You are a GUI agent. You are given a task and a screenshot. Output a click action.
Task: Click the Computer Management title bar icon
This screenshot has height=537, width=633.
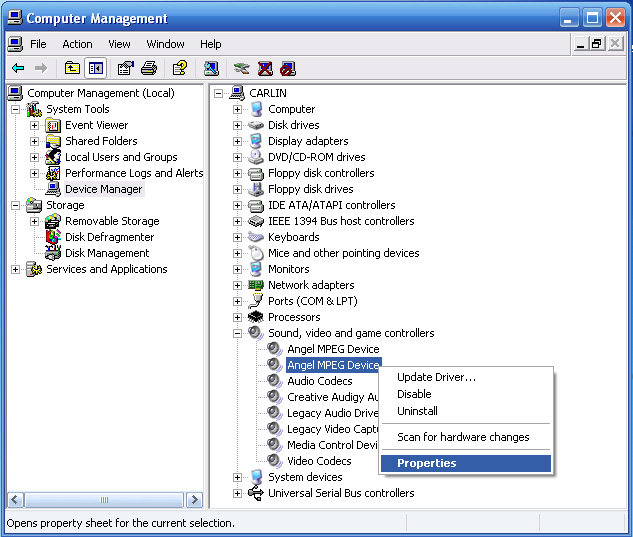15,18
